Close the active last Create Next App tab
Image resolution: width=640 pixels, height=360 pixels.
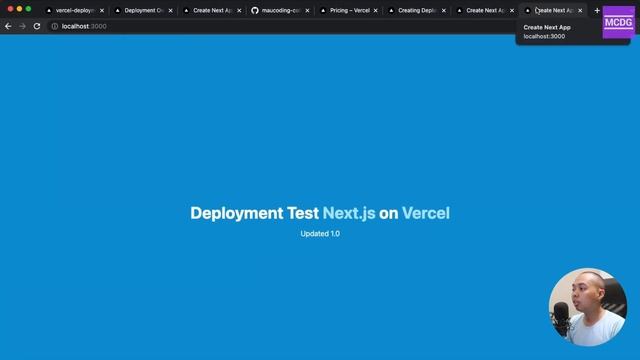click(x=580, y=11)
